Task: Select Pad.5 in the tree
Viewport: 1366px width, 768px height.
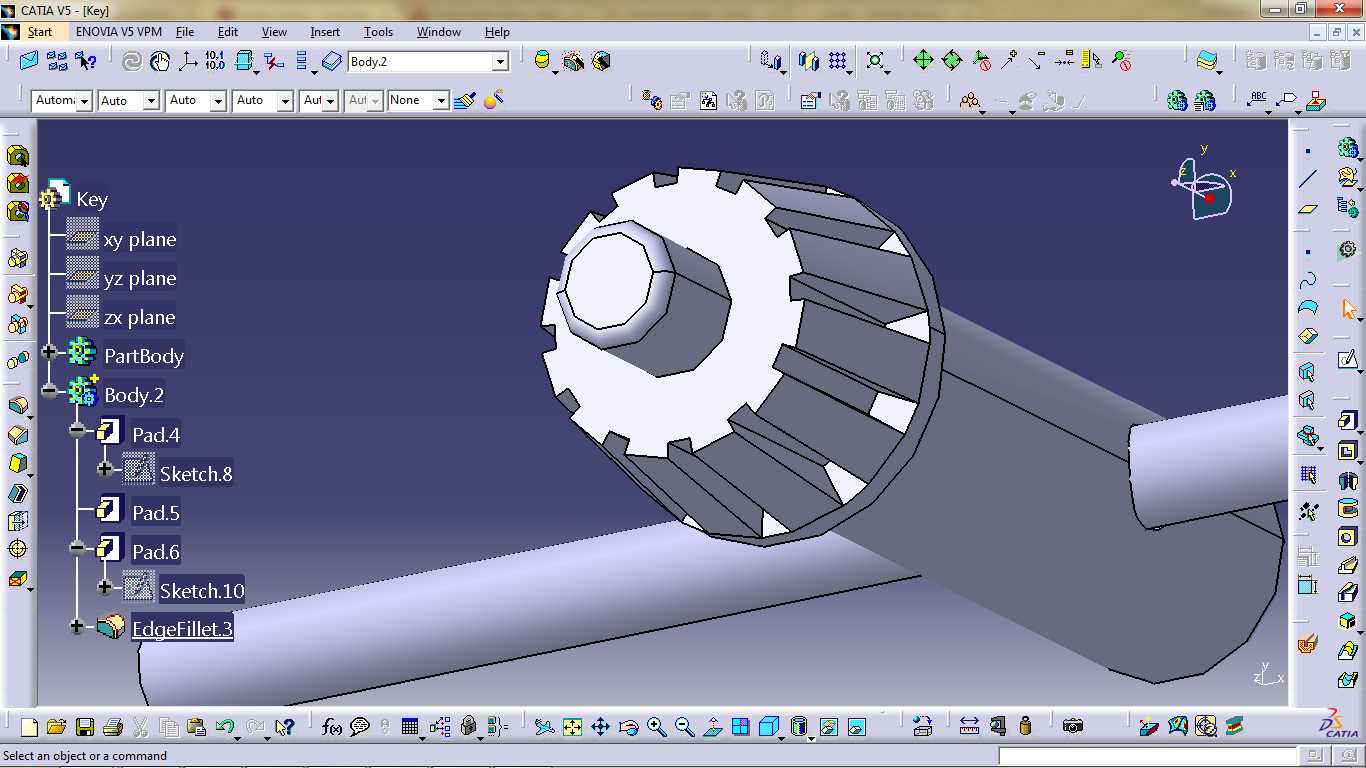Action: tap(156, 513)
